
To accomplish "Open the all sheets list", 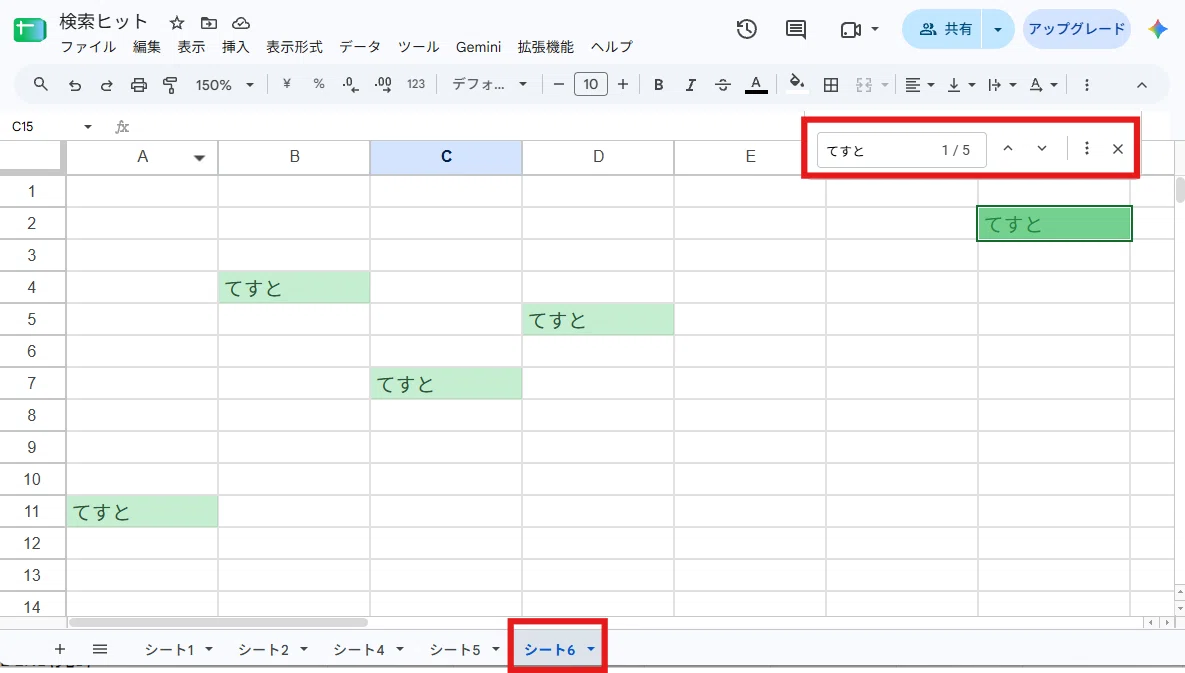I will click(100, 649).
